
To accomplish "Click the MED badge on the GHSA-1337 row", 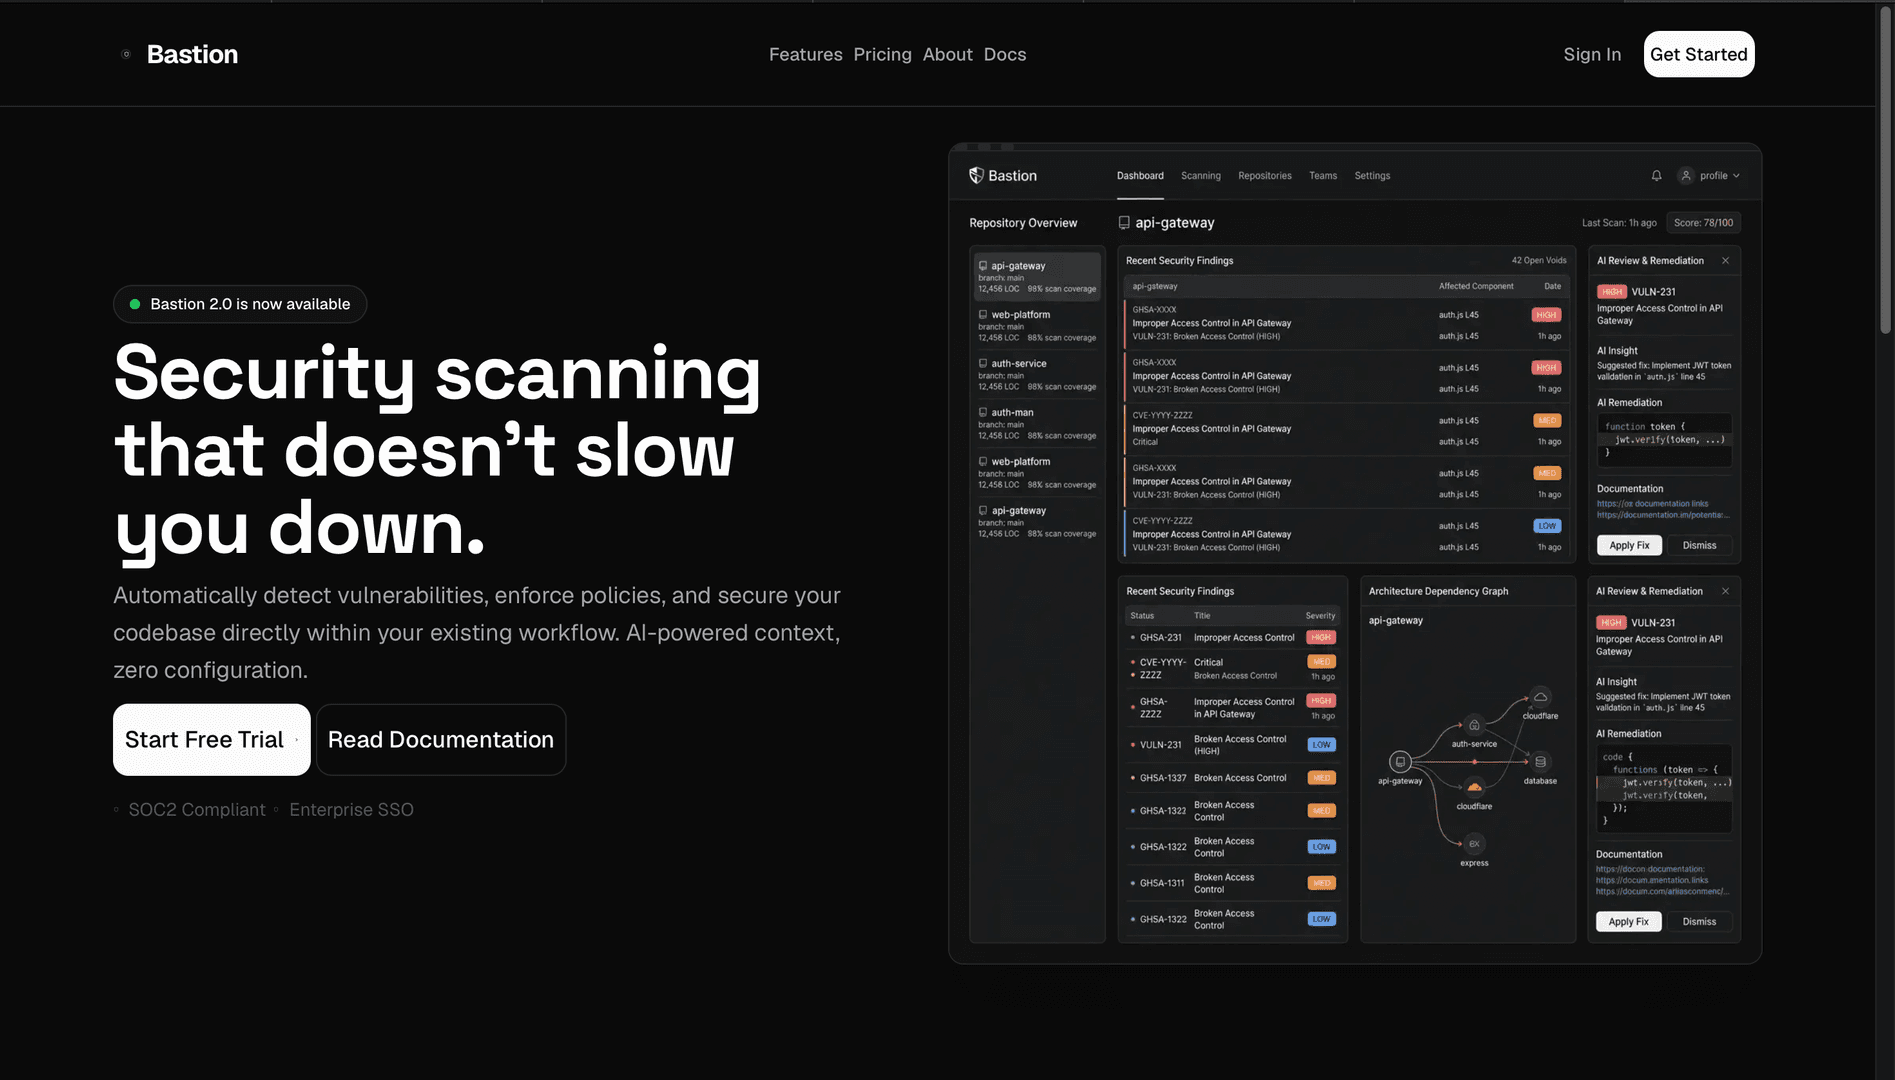I will (1321, 778).
